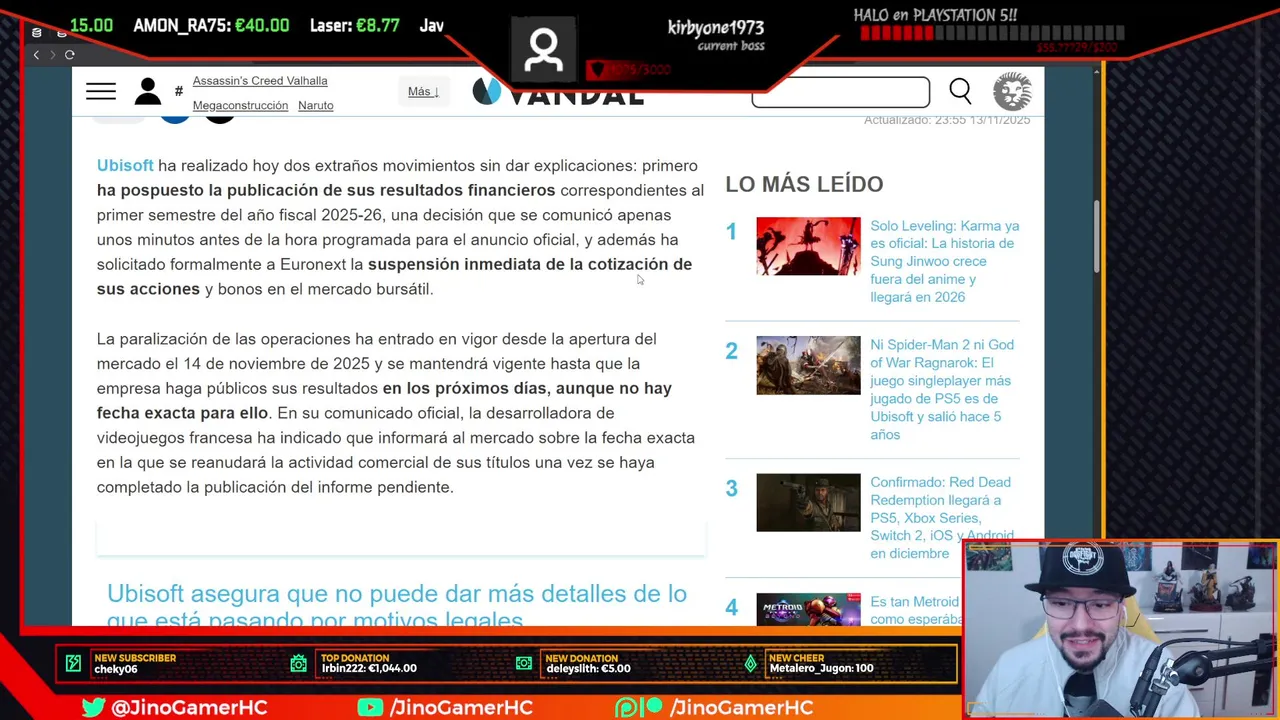1280x720 pixels.
Task: Click ranking number 1 in most-read list
Action: [731, 232]
